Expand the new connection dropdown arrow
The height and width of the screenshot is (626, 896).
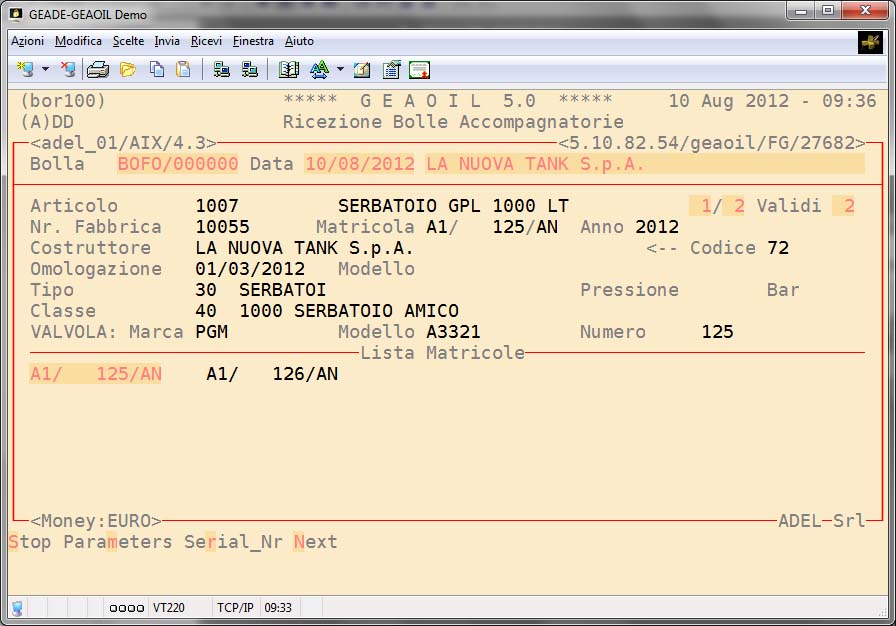tap(45, 70)
